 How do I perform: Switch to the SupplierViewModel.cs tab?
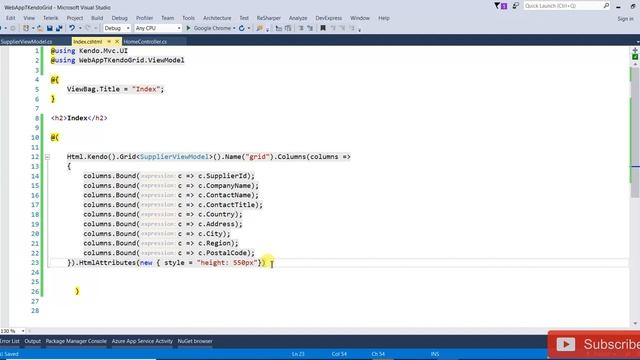[27, 42]
